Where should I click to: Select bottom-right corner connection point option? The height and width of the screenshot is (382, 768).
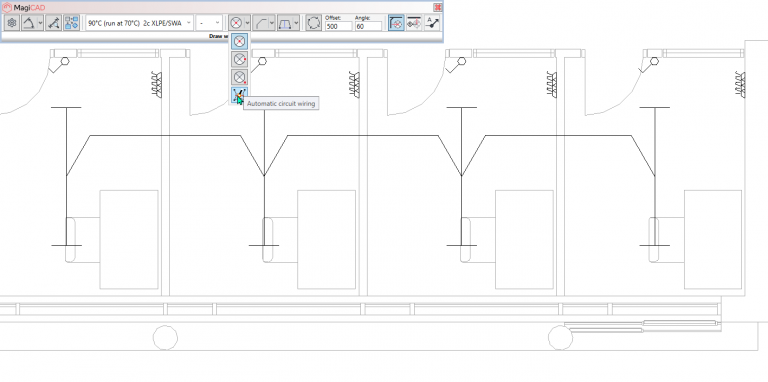(240, 77)
